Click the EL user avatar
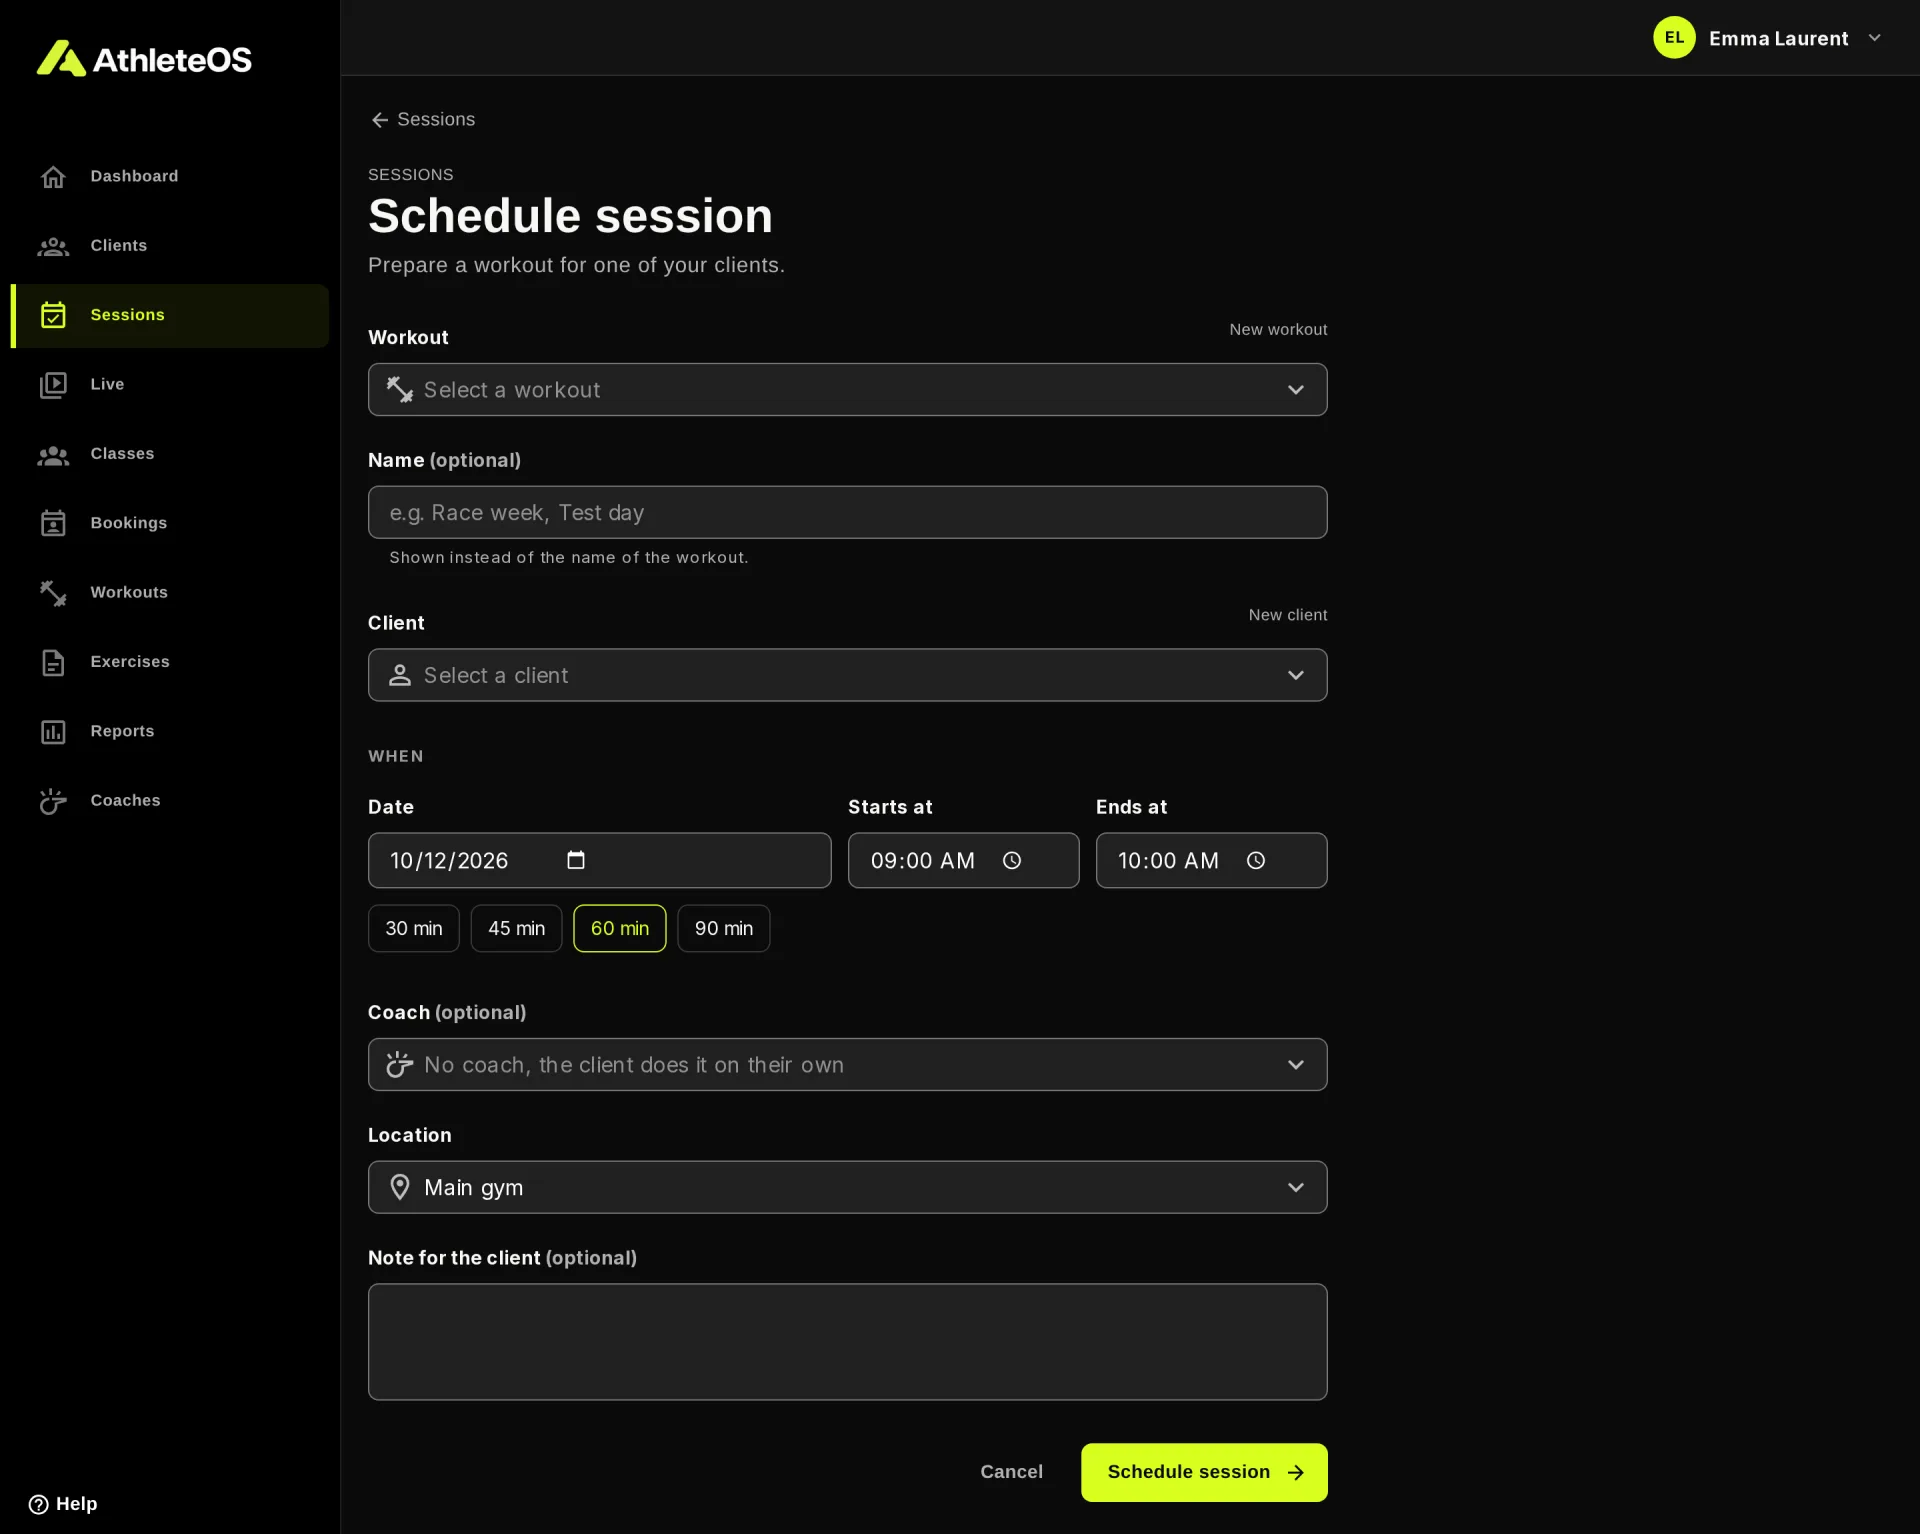Image resolution: width=1920 pixels, height=1534 pixels. [1674, 38]
